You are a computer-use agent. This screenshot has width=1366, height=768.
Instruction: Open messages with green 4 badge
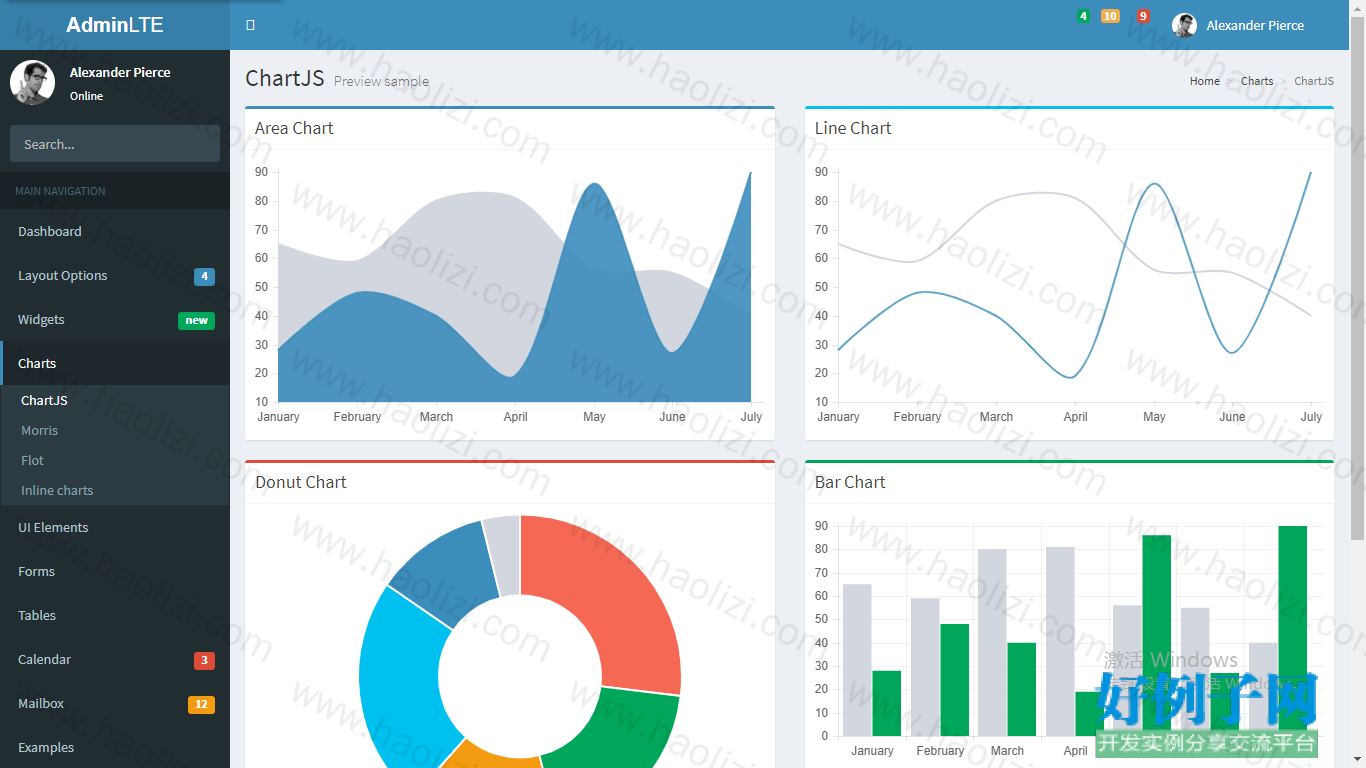tap(1083, 16)
